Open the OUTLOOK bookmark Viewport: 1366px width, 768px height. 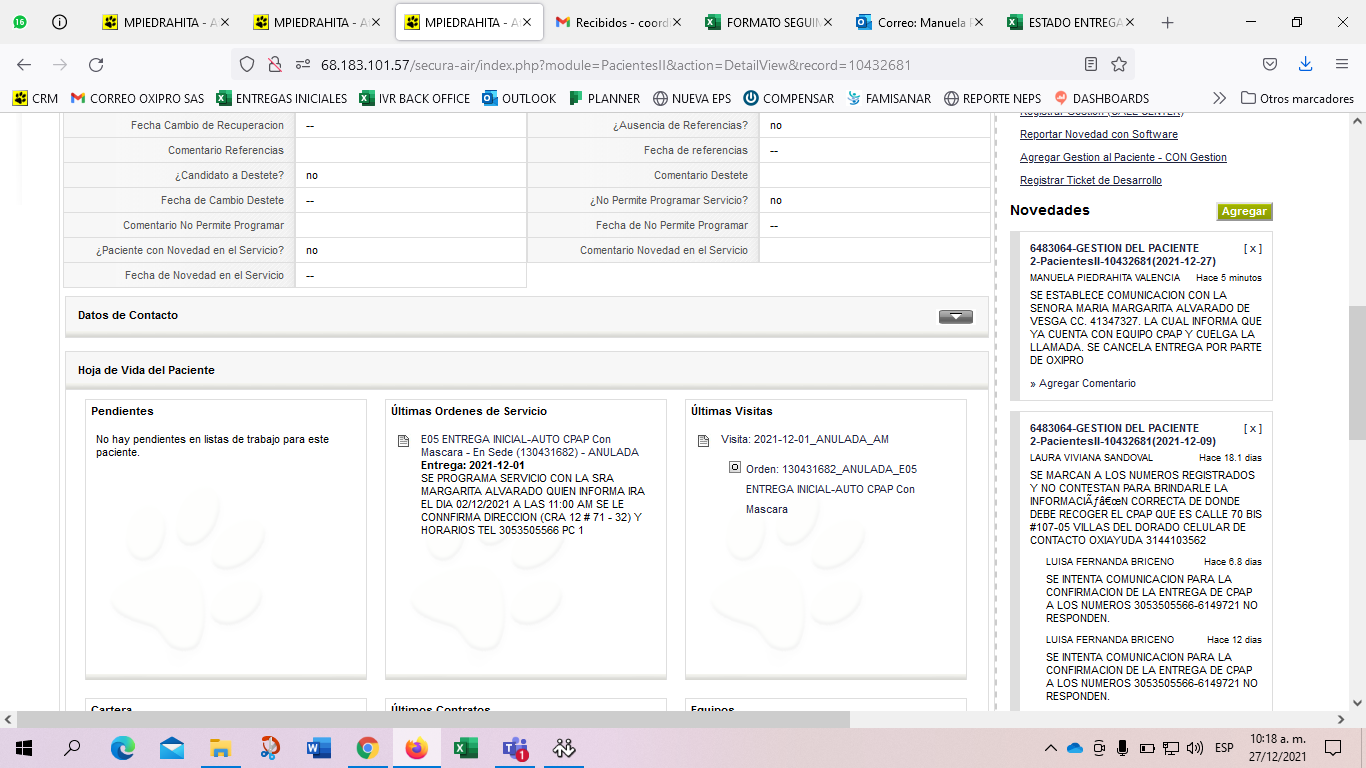coord(519,98)
